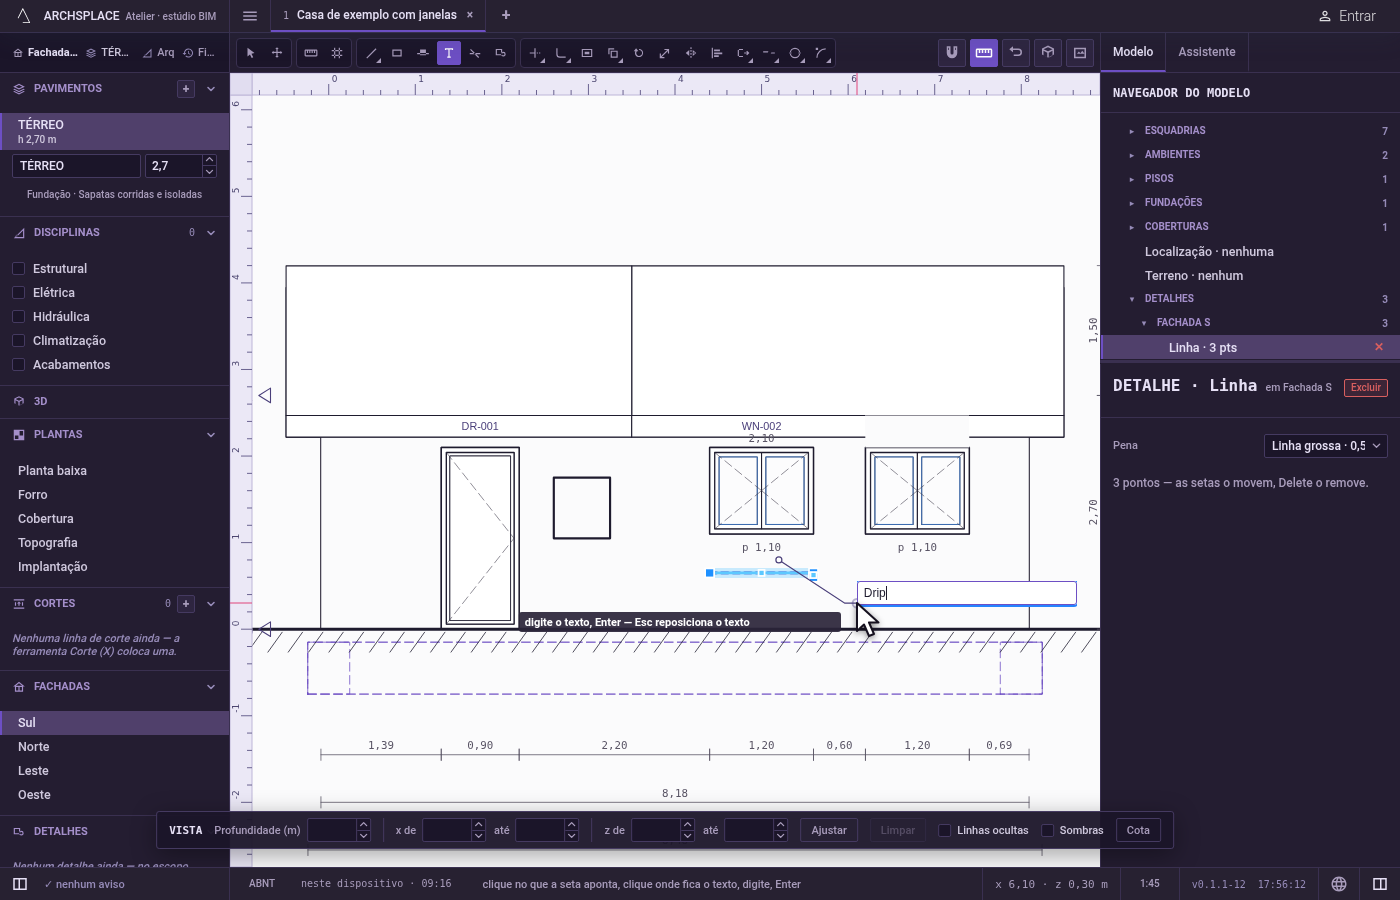Pick the rectangle drawing tool
1400x900 pixels.
pyautogui.click(x=397, y=53)
